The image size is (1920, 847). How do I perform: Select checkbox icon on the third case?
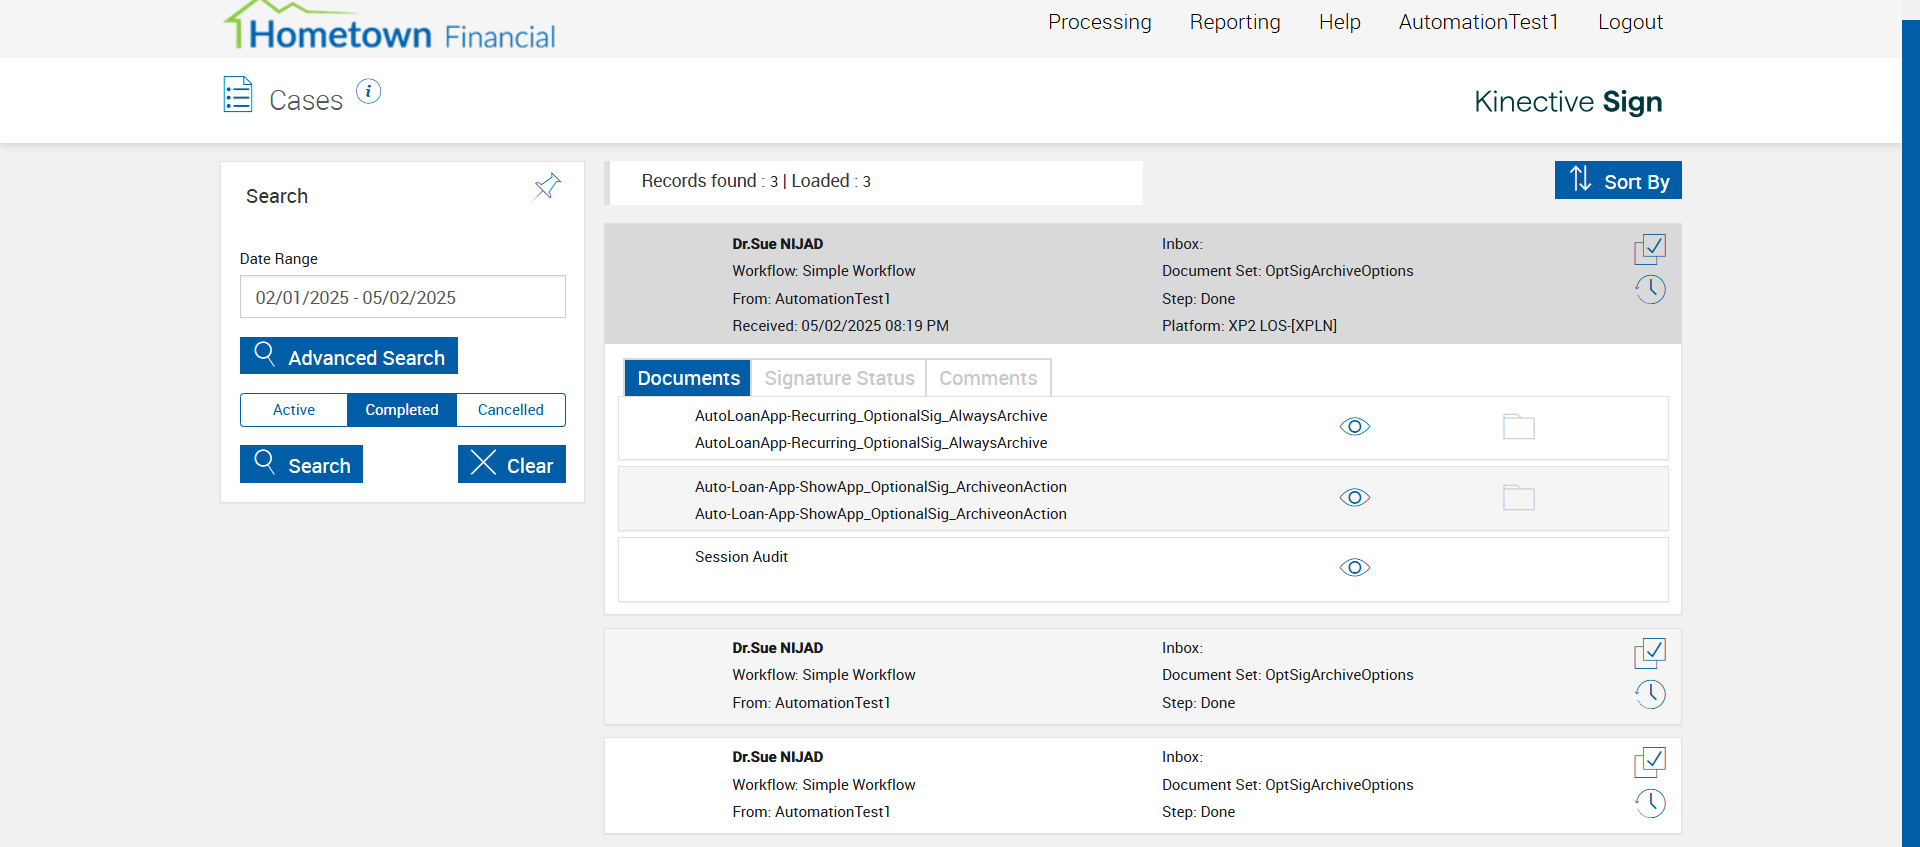click(x=1650, y=762)
